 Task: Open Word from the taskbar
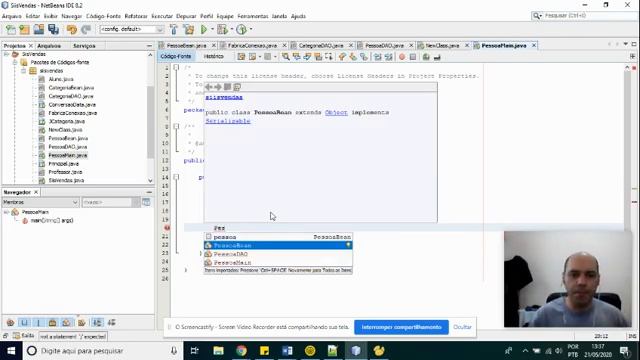coord(287,351)
